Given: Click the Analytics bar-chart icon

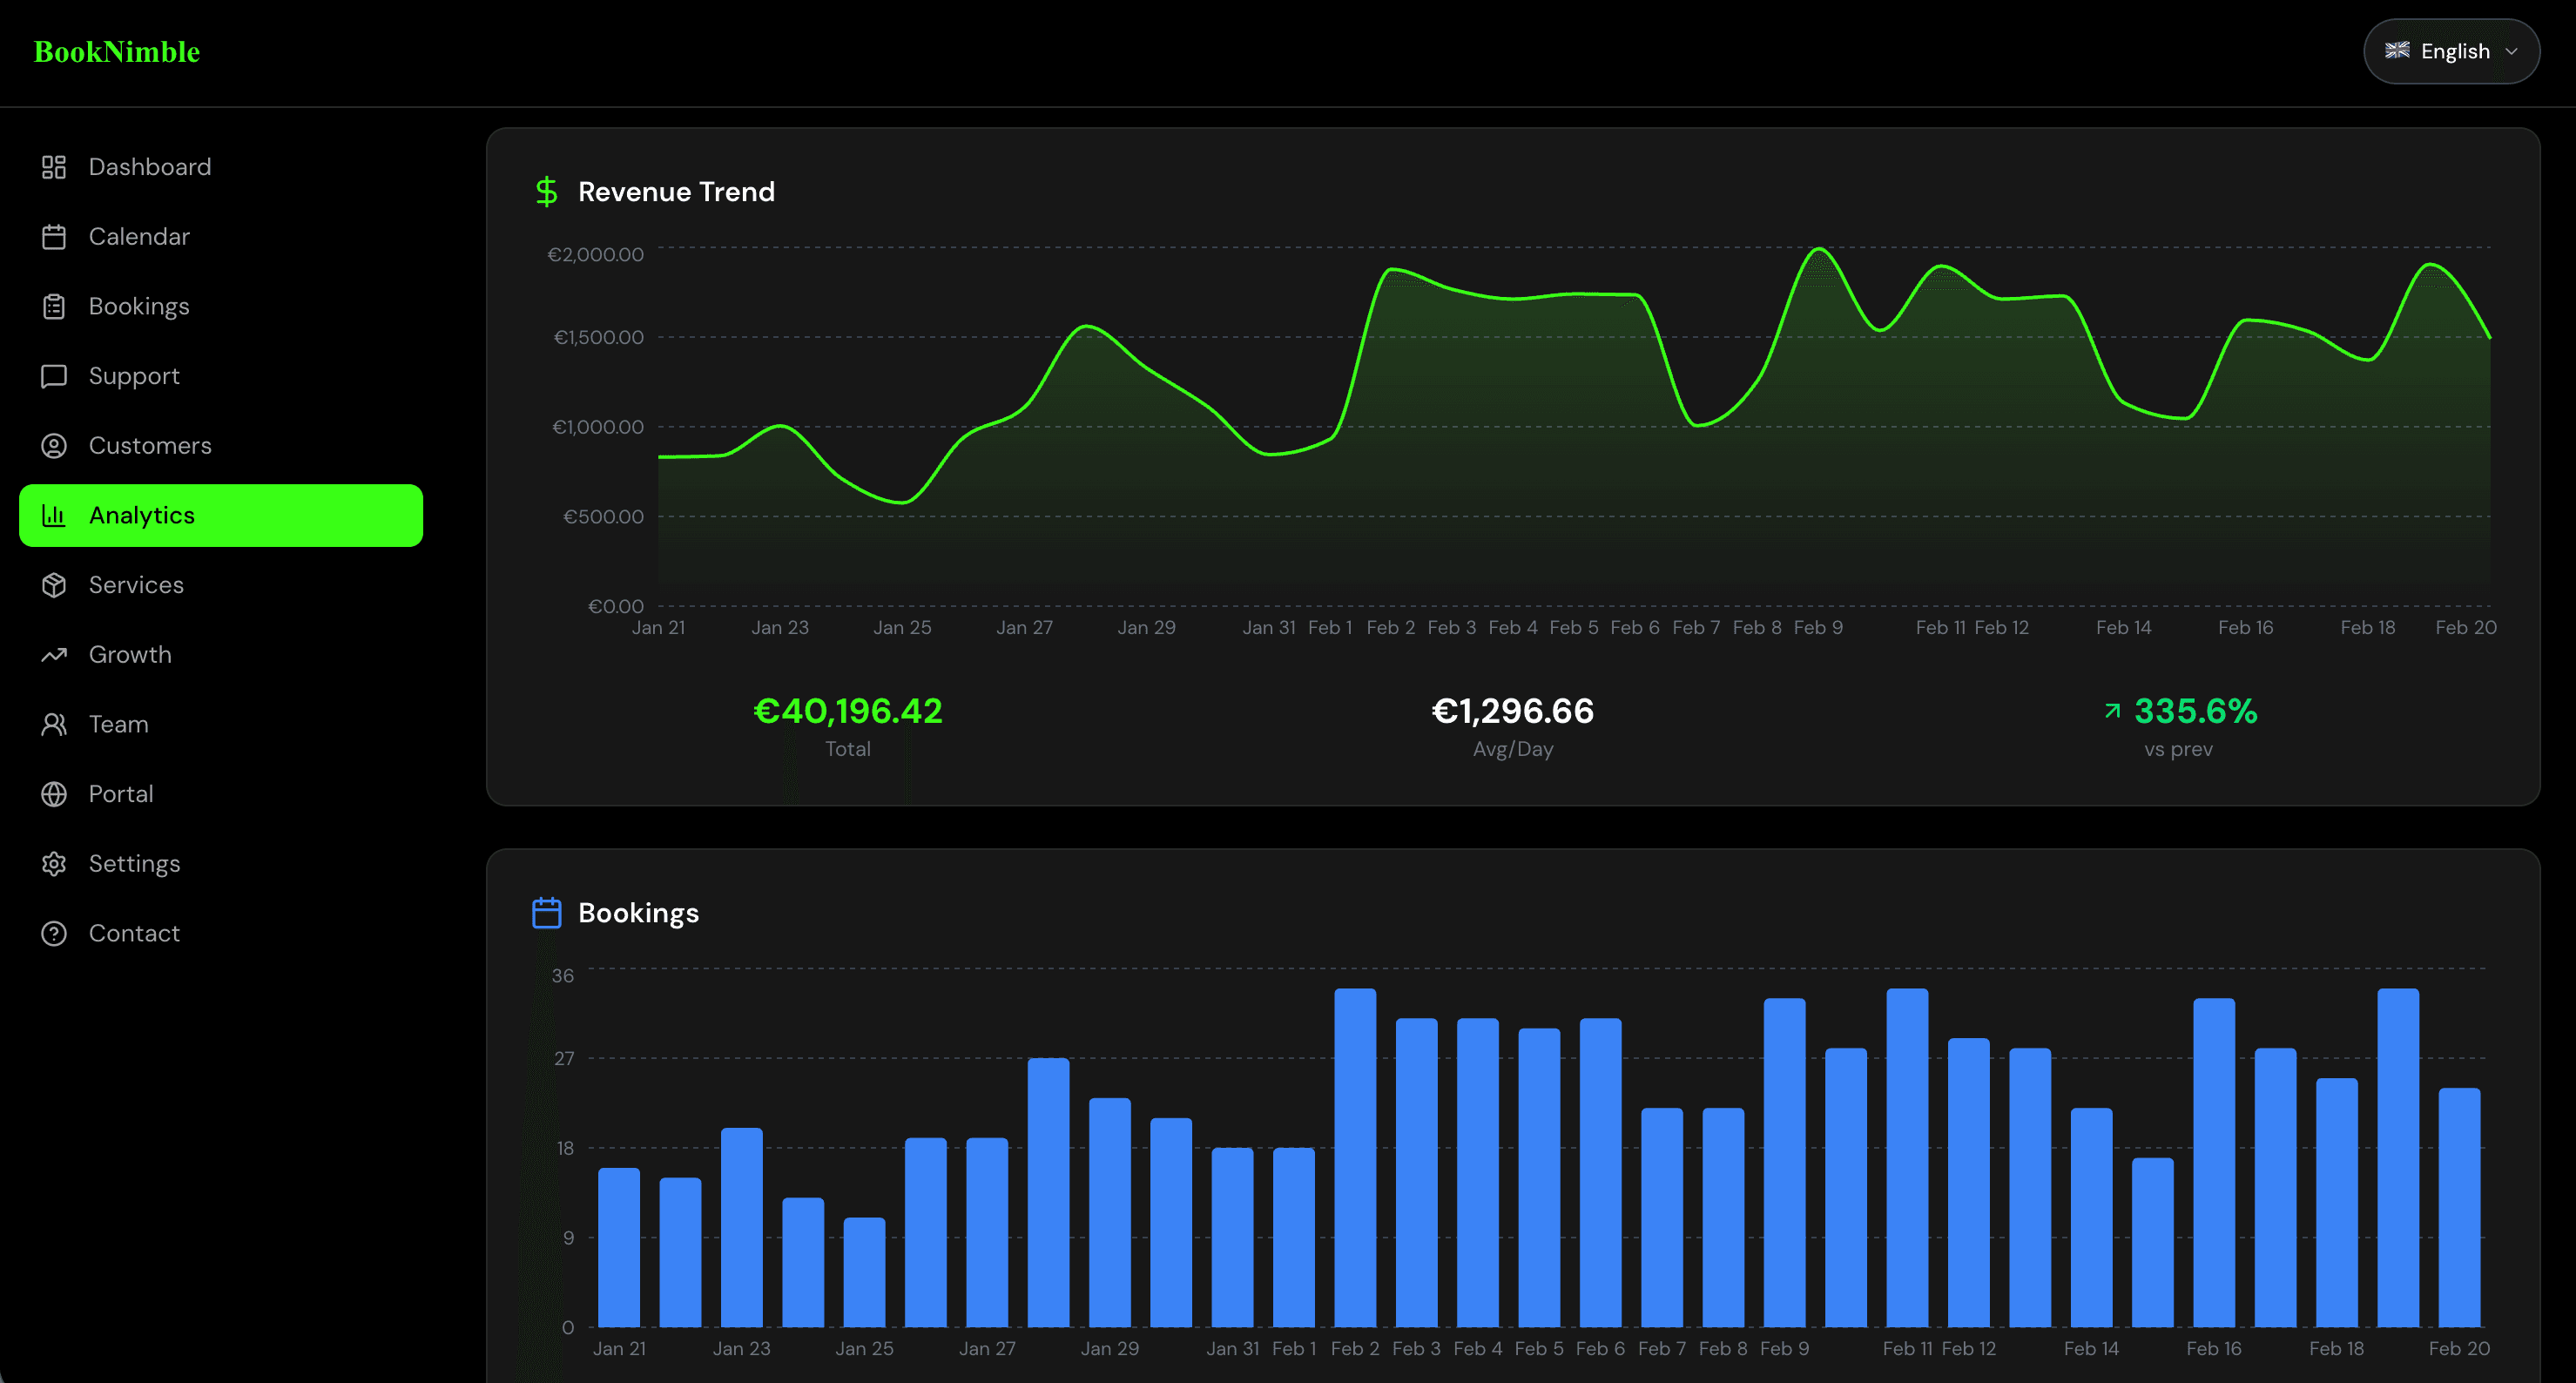Looking at the screenshot, I should click(x=54, y=515).
